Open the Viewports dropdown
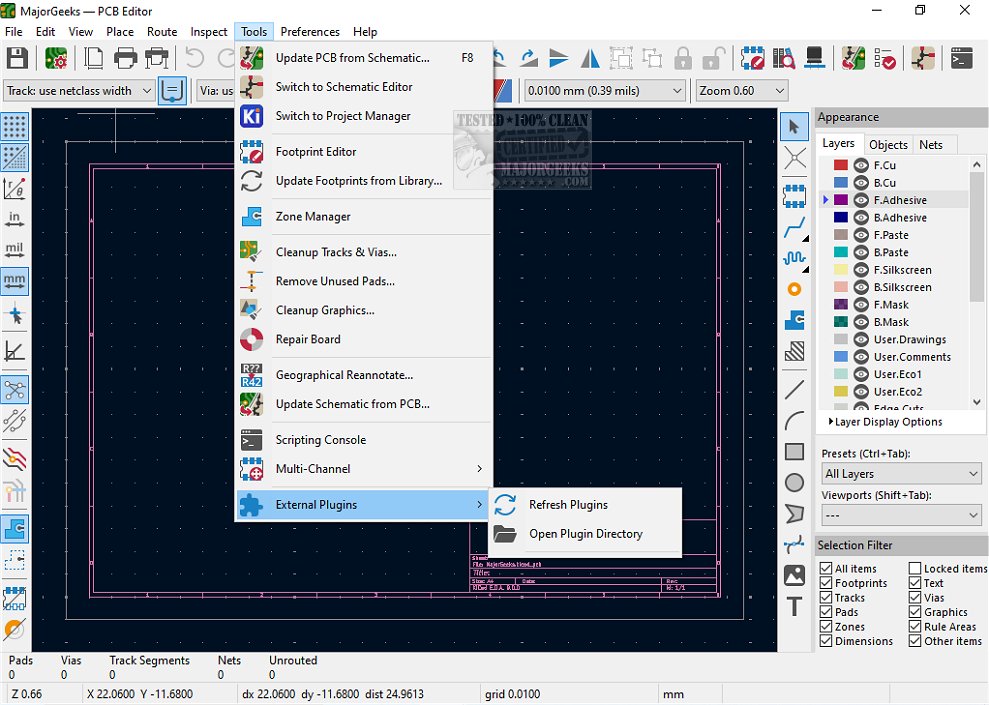This screenshot has width=989, height=705. click(901, 515)
